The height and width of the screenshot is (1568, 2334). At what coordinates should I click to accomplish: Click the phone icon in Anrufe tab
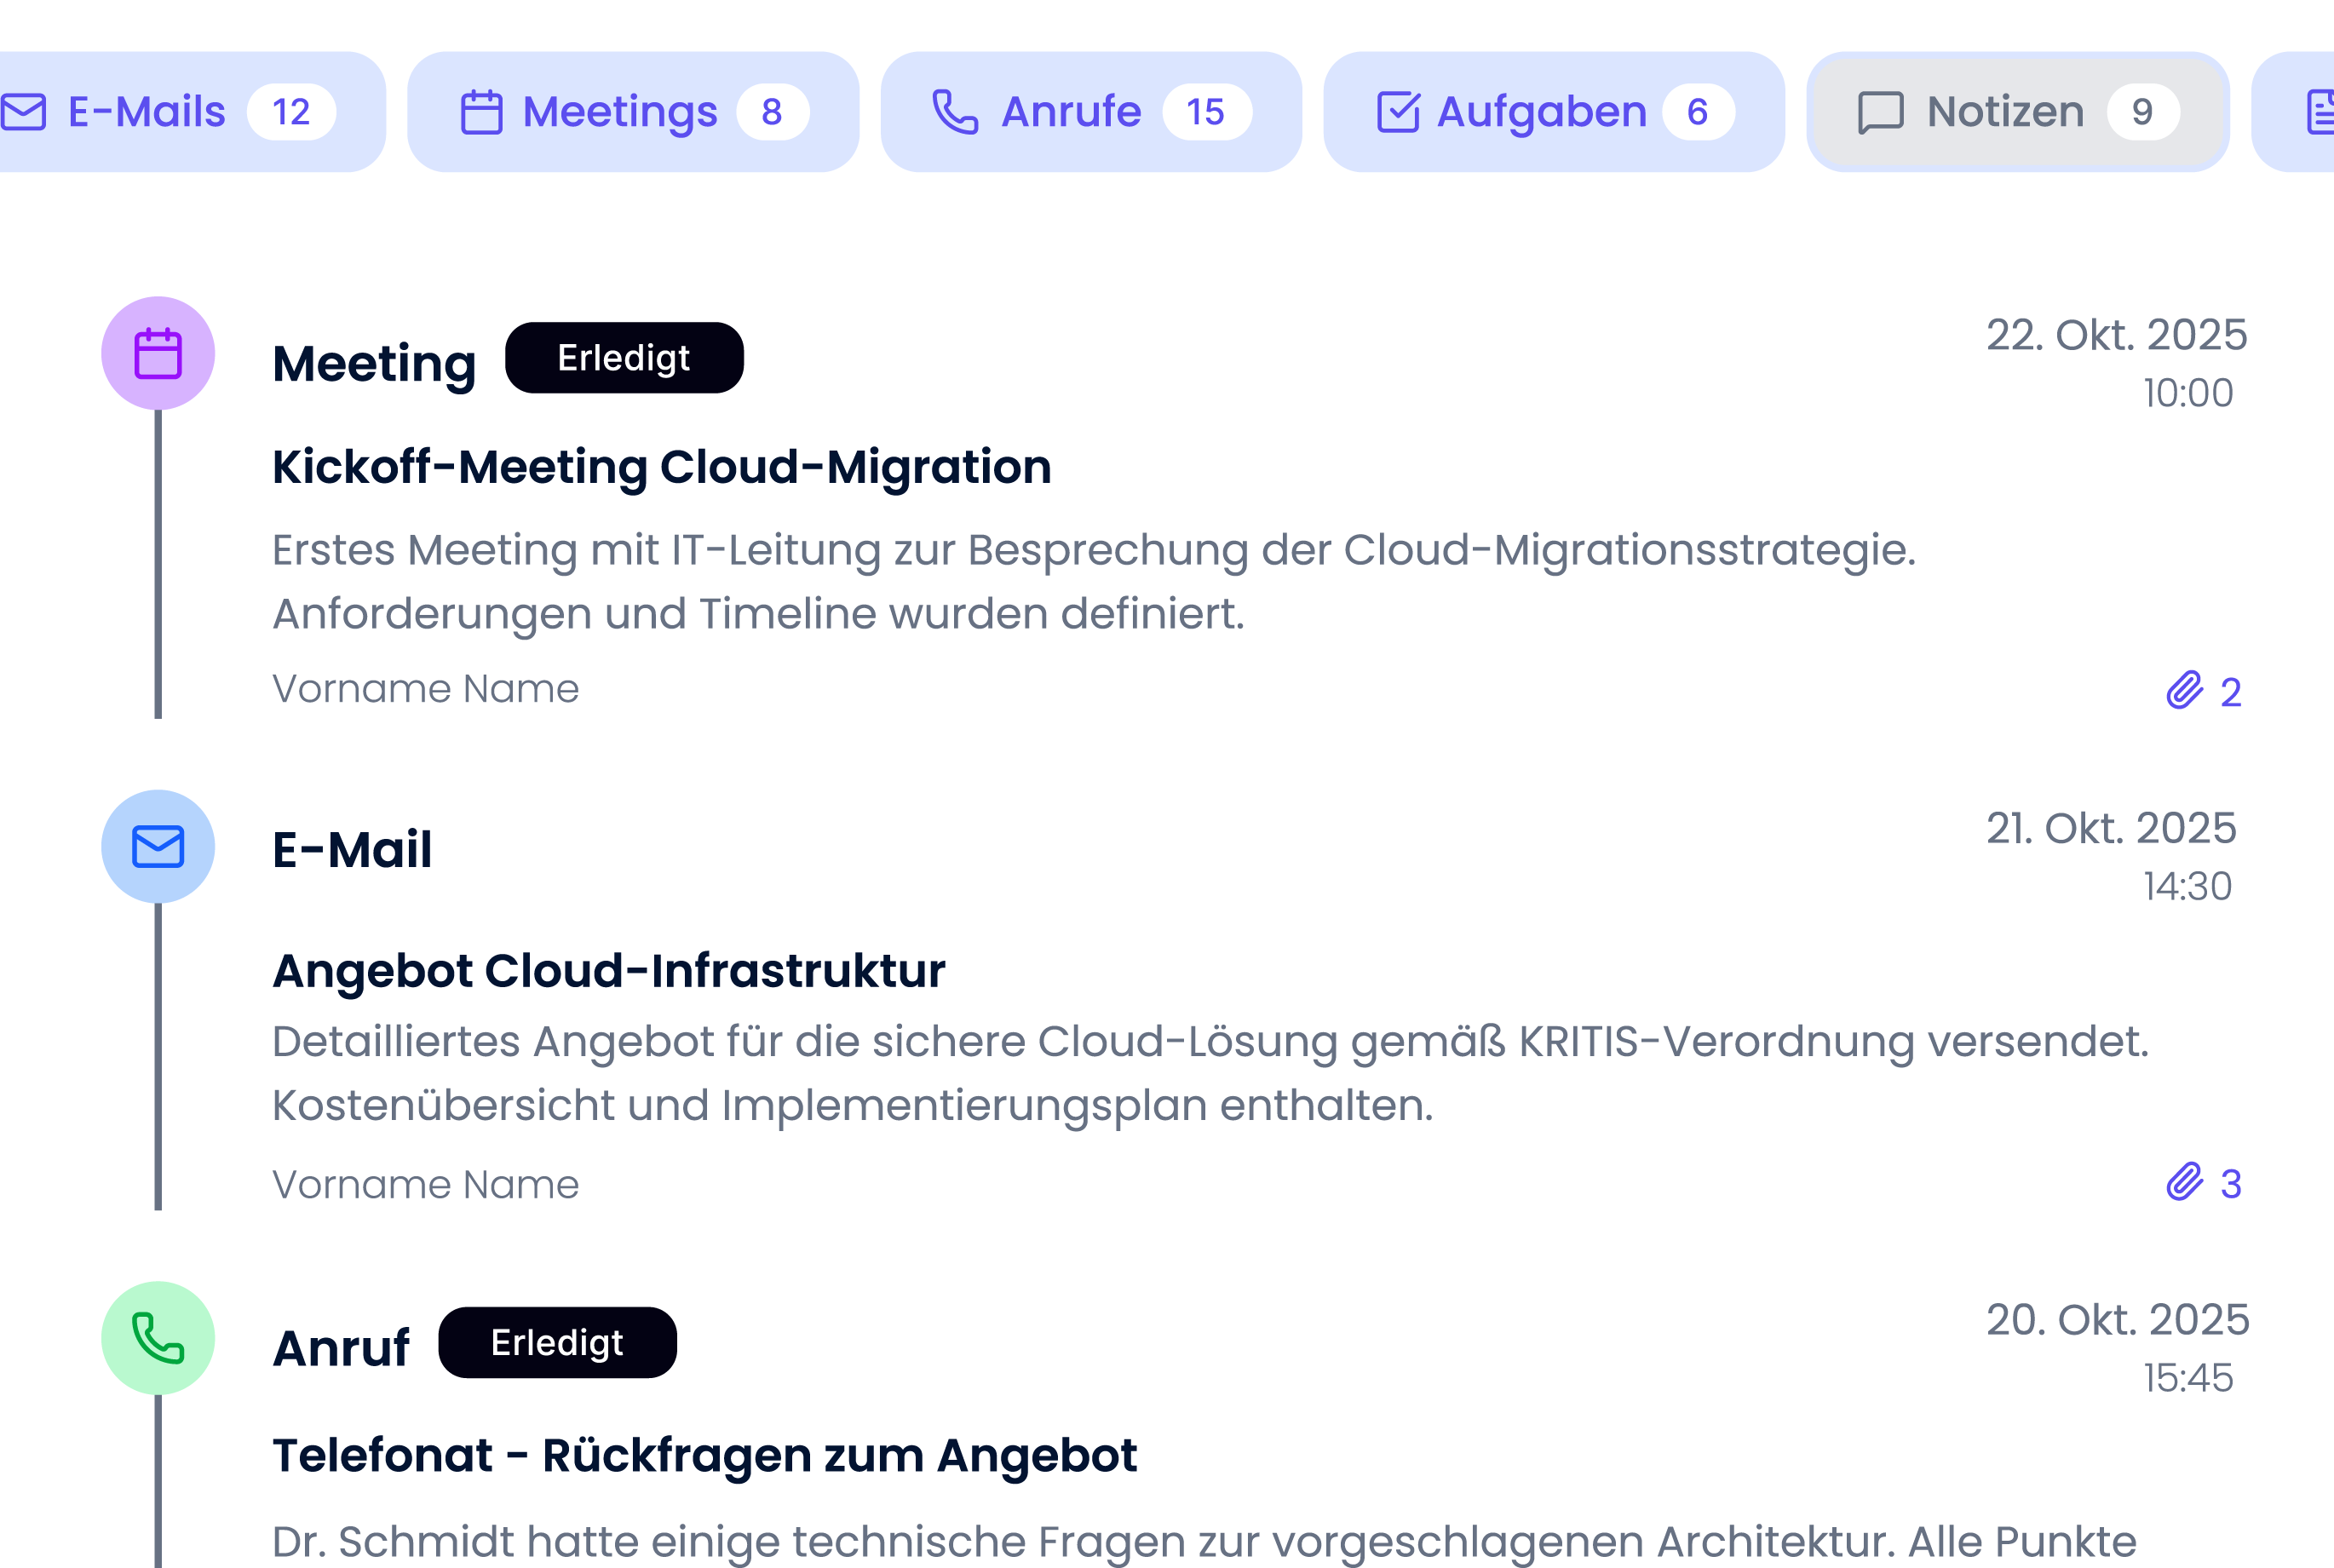tap(955, 112)
